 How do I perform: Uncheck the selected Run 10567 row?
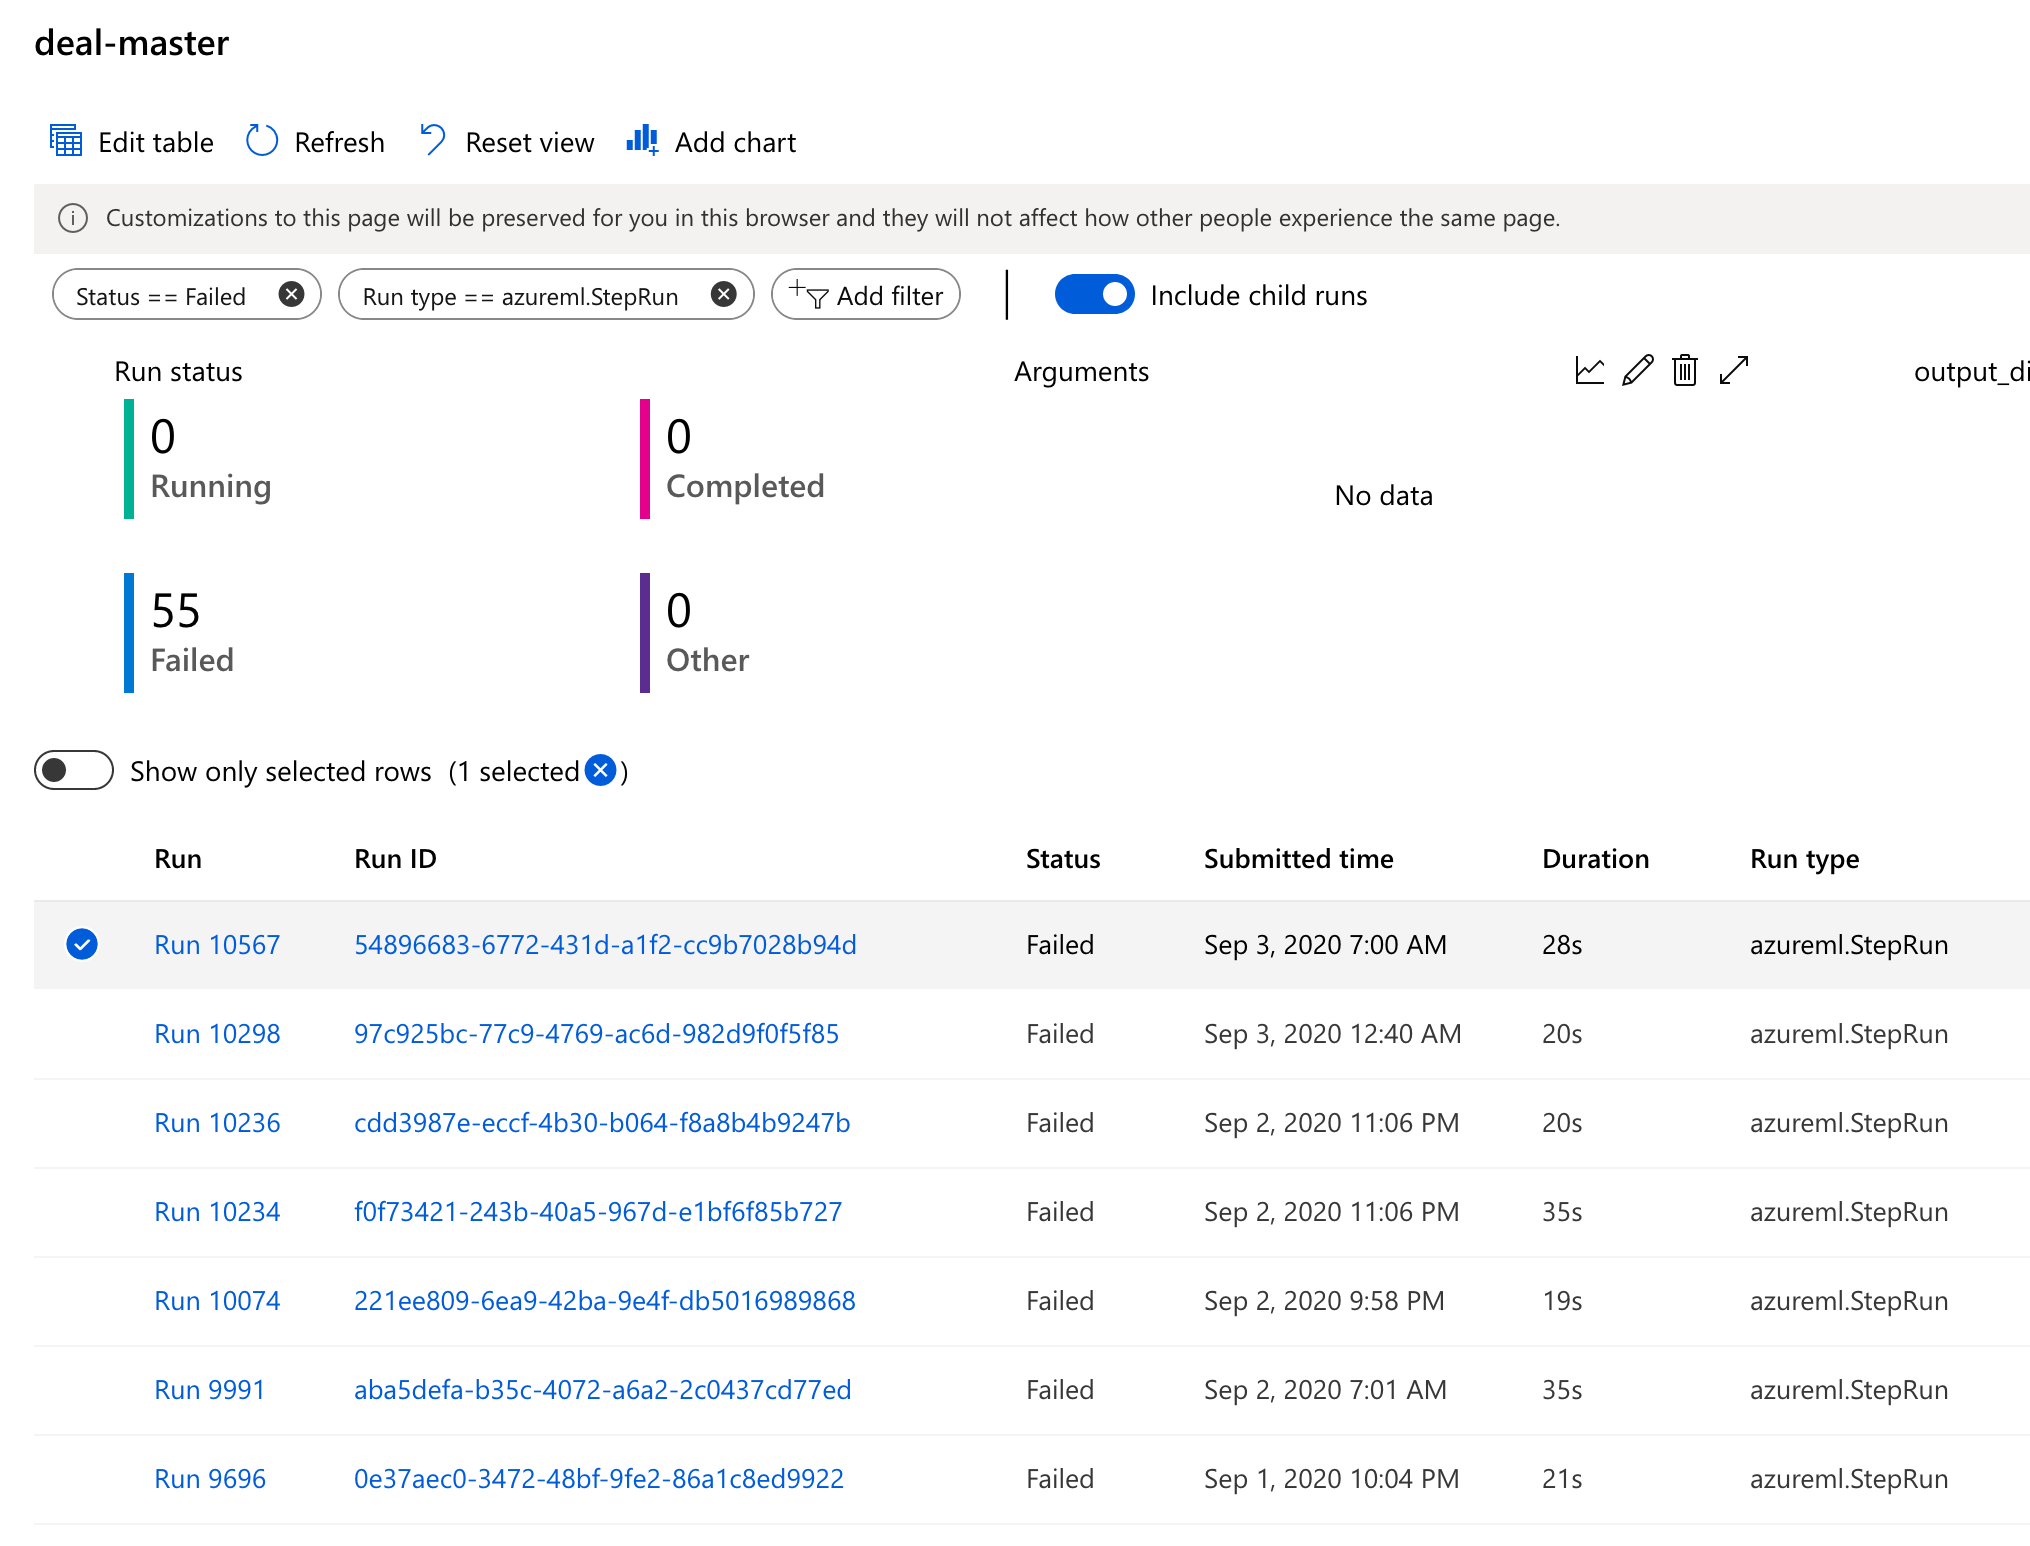(83, 943)
